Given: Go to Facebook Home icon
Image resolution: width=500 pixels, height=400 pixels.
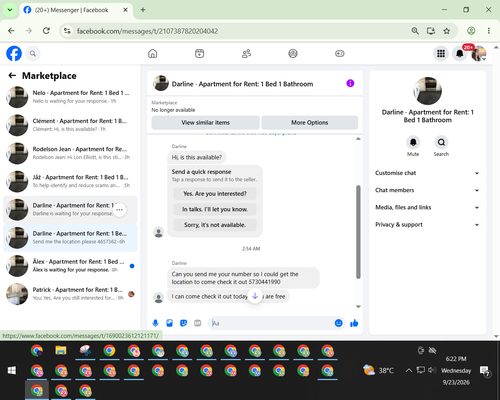Looking at the screenshot, I should (x=153, y=53).
